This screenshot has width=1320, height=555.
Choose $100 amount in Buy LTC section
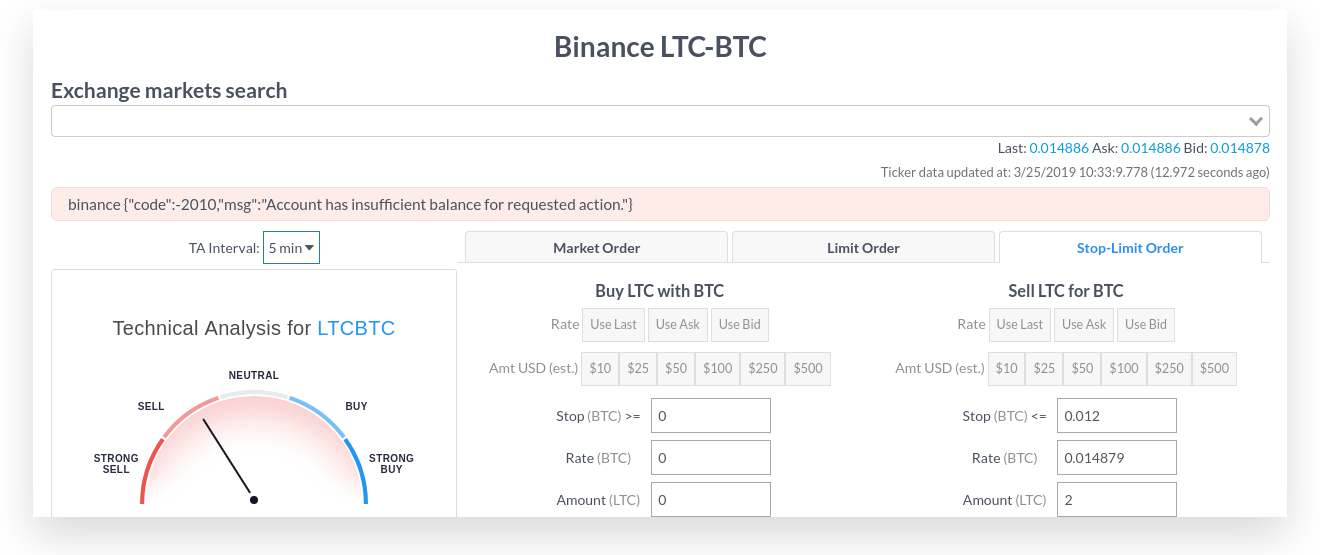pyautogui.click(x=717, y=368)
